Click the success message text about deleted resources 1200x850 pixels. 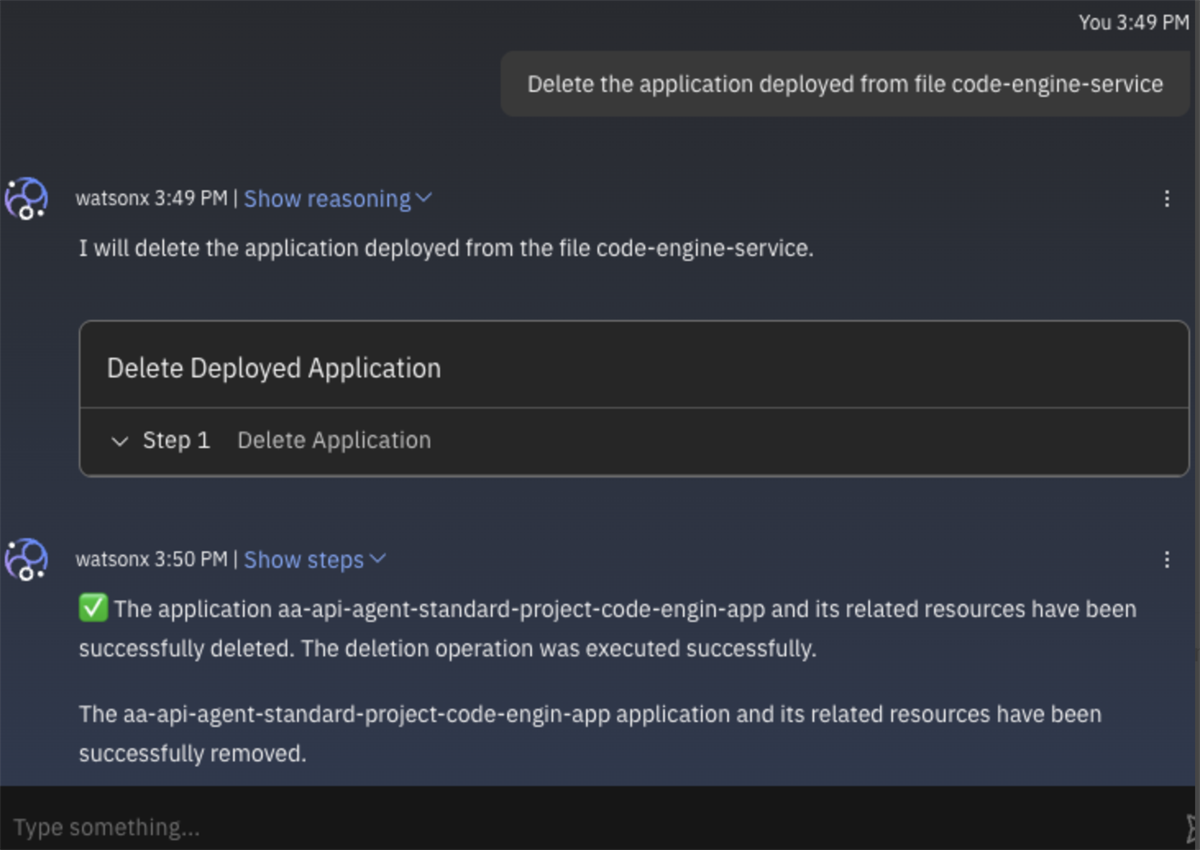click(600, 630)
